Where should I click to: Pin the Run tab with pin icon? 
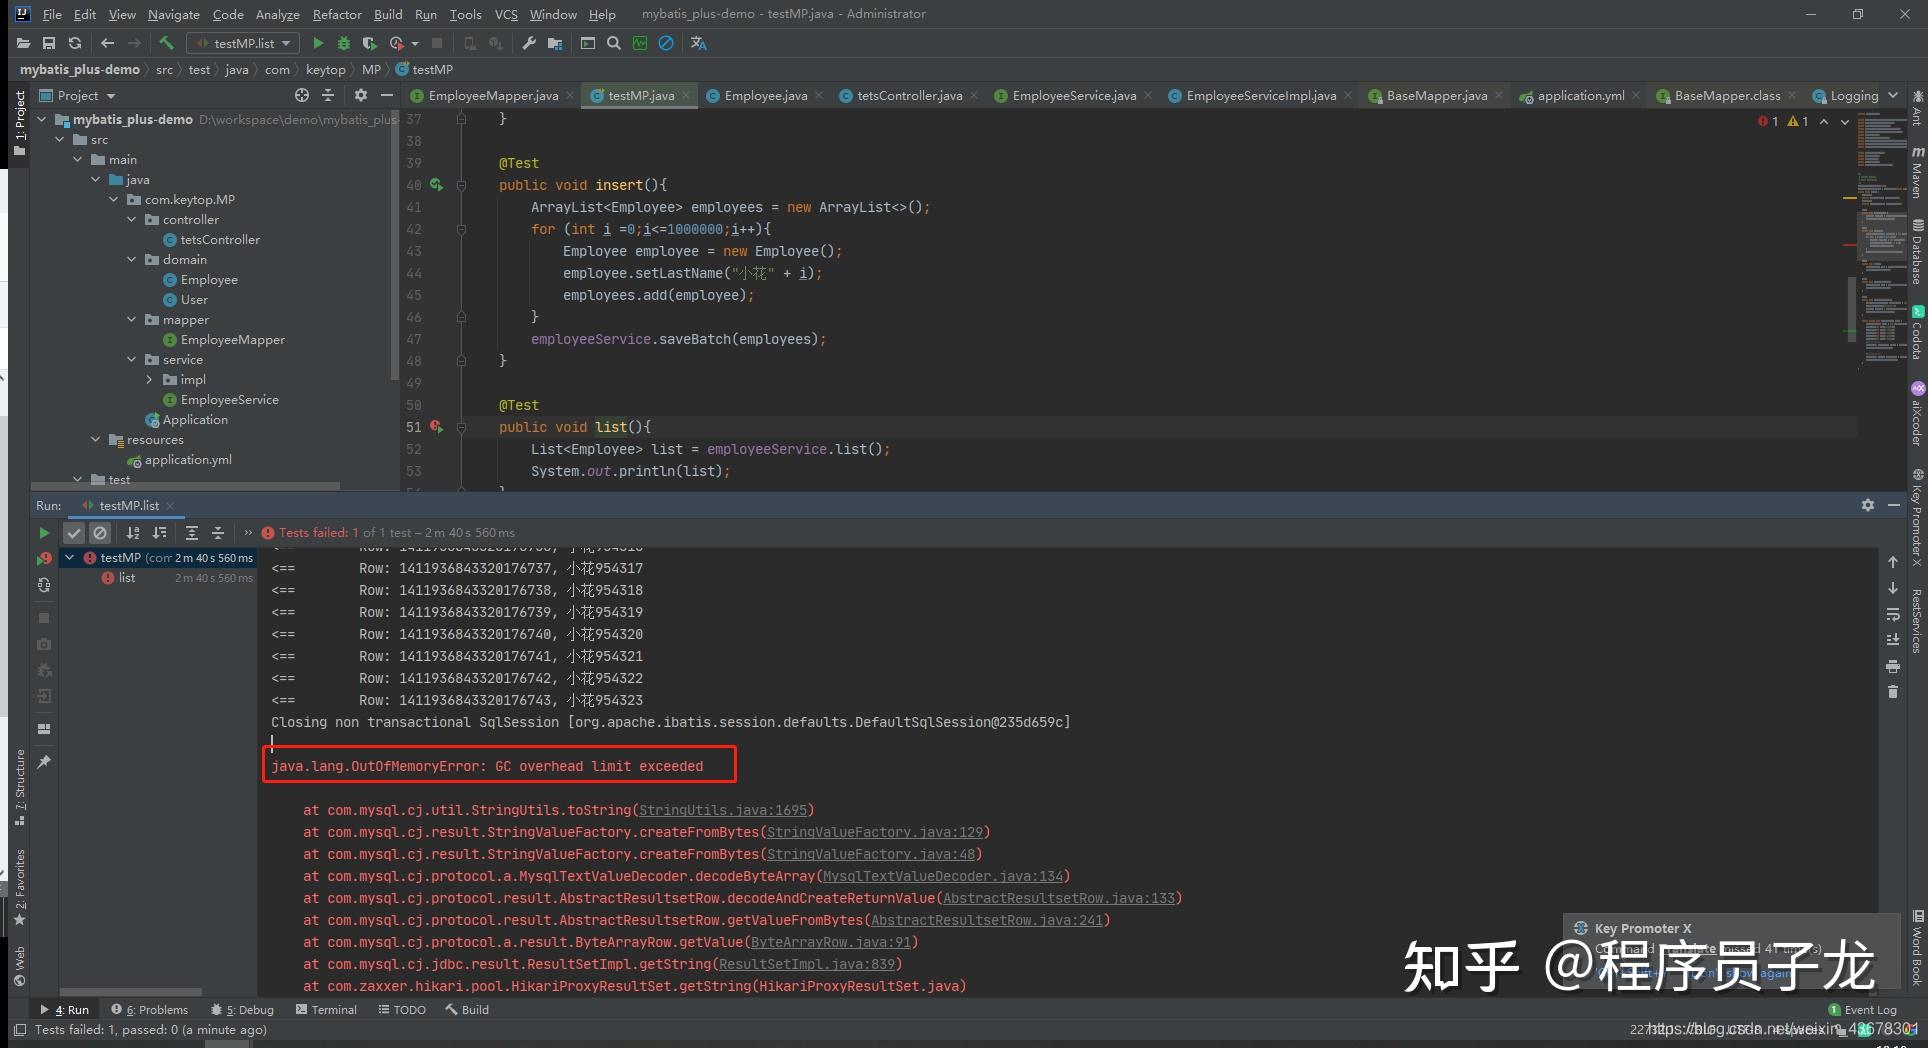[44, 762]
